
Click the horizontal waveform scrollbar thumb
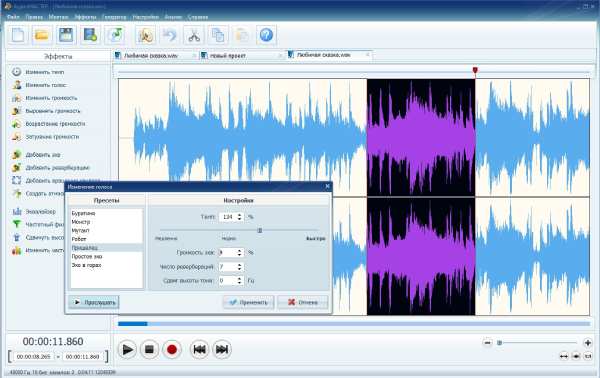pos(133,324)
